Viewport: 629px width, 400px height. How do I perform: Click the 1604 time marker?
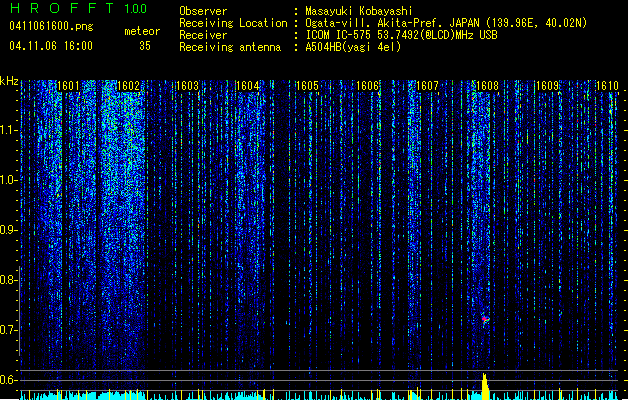point(248,86)
